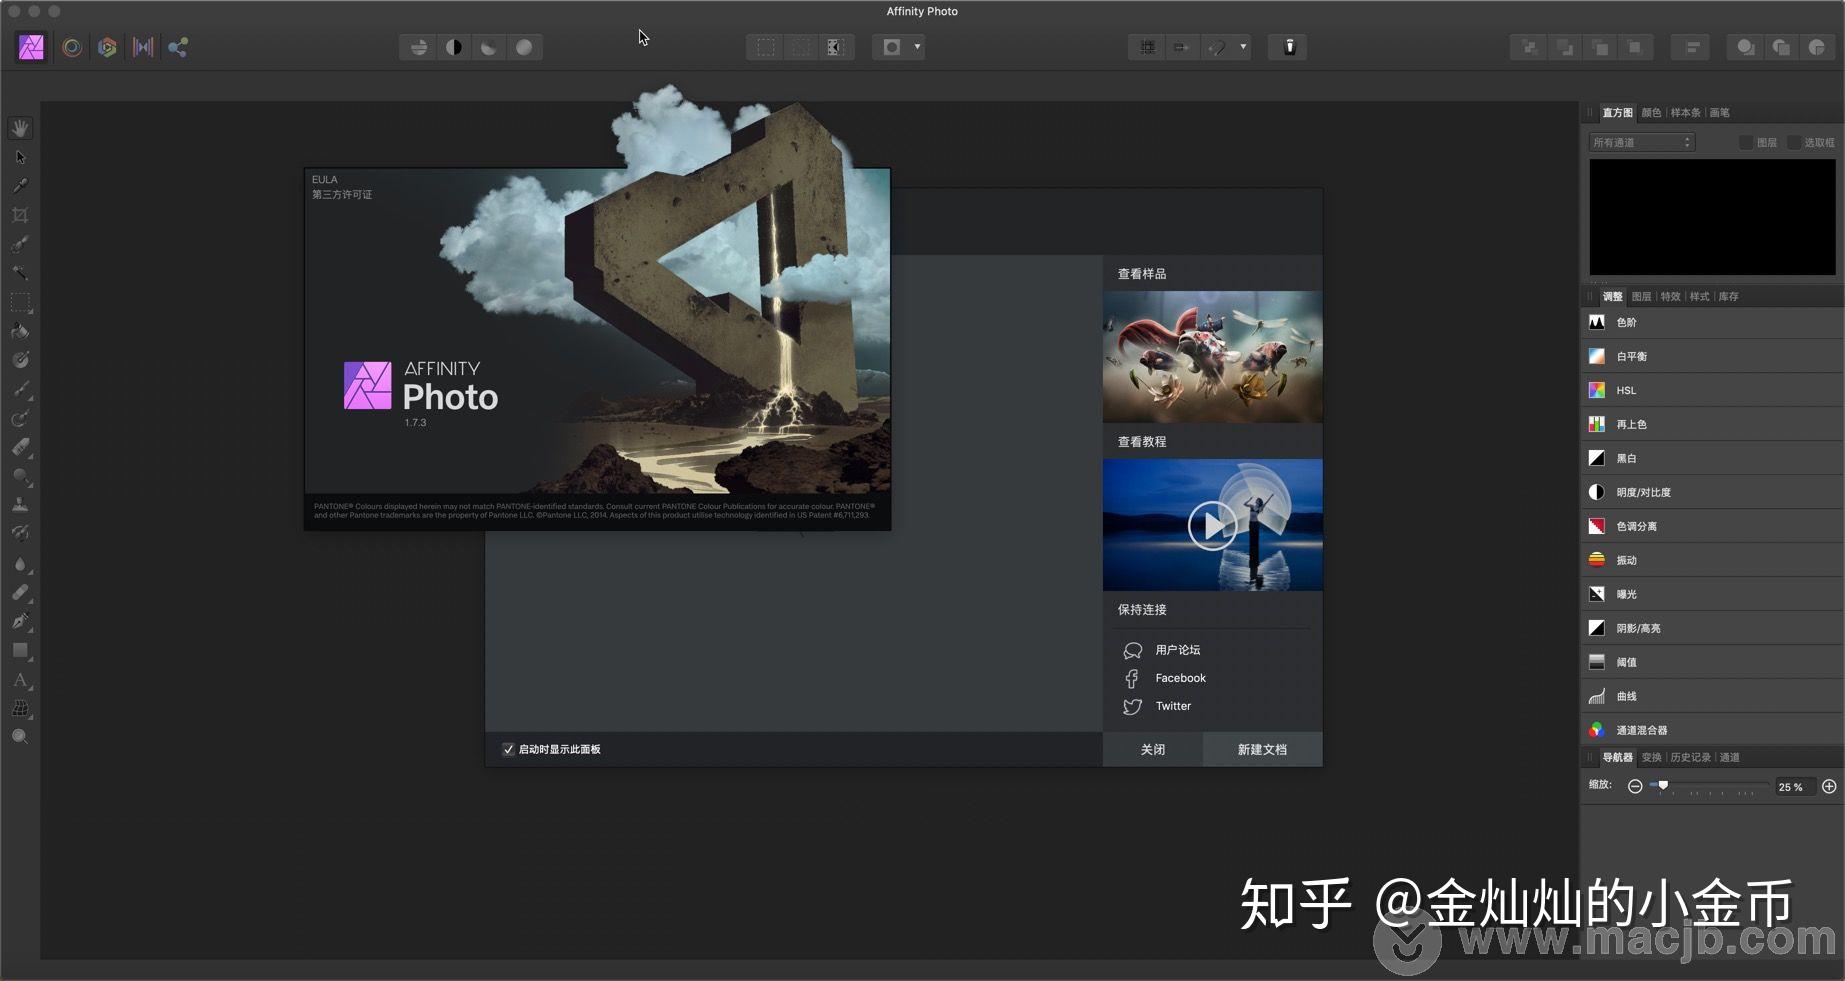Switch to the '画笔' tab
Screen dimensions: 1845x981
point(1719,113)
